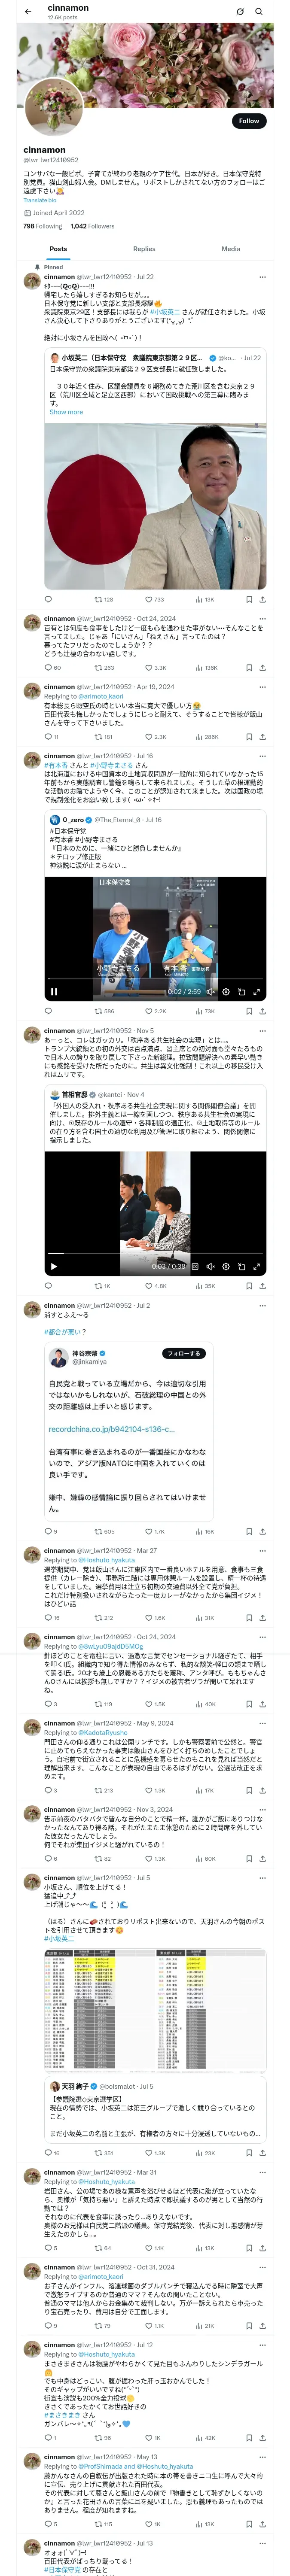Click the circular icon left of search
This screenshot has width=290, height=2576.
tap(240, 12)
